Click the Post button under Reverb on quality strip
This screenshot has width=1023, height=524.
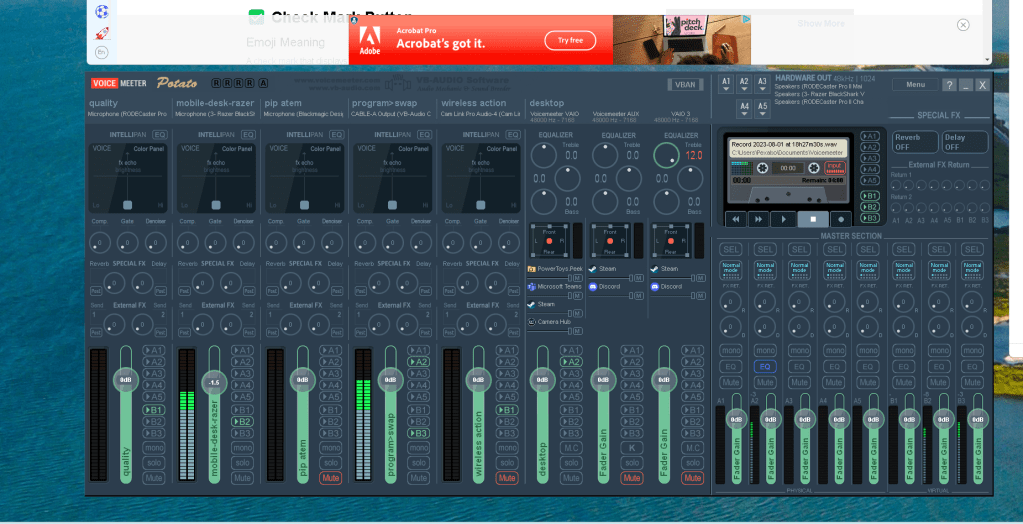(95, 291)
